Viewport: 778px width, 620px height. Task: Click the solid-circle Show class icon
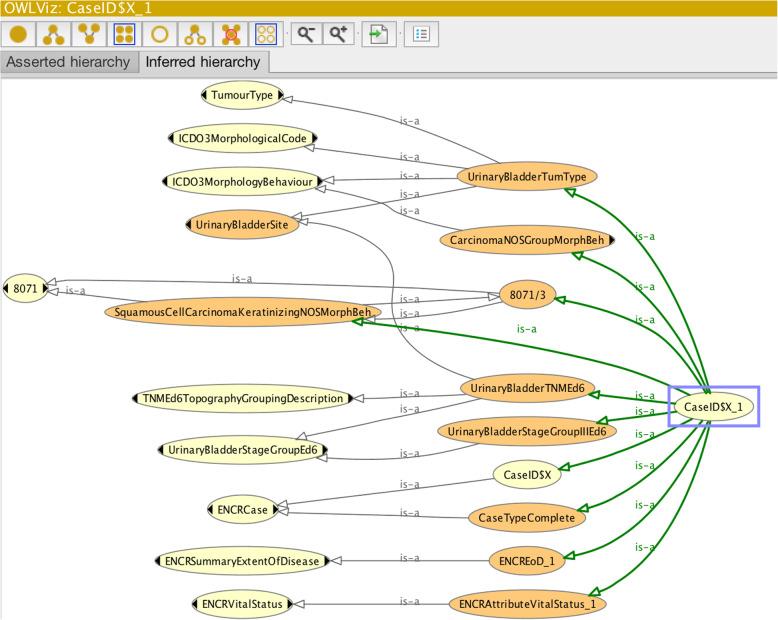(x=19, y=33)
